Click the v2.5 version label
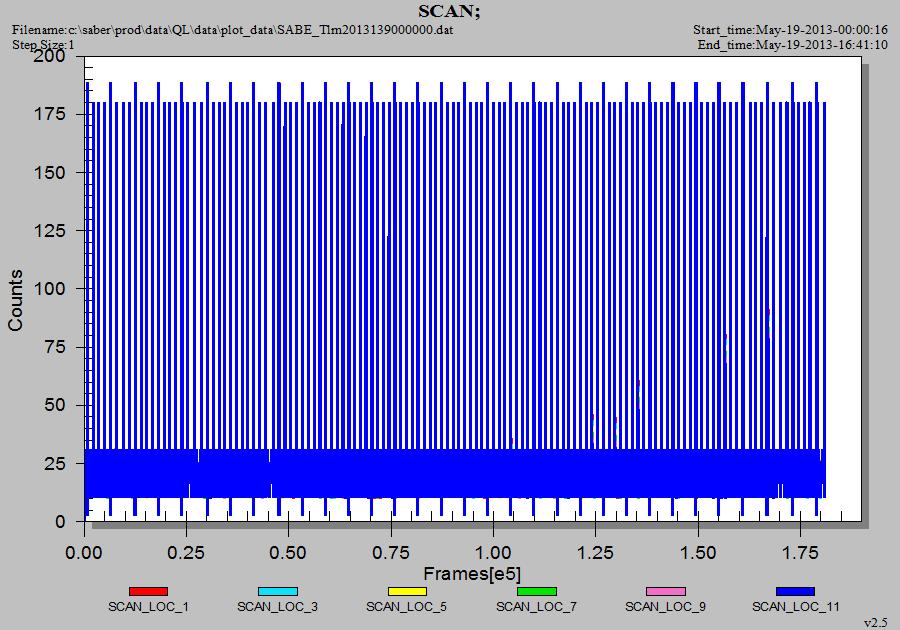The image size is (900, 630). (x=875, y=623)
